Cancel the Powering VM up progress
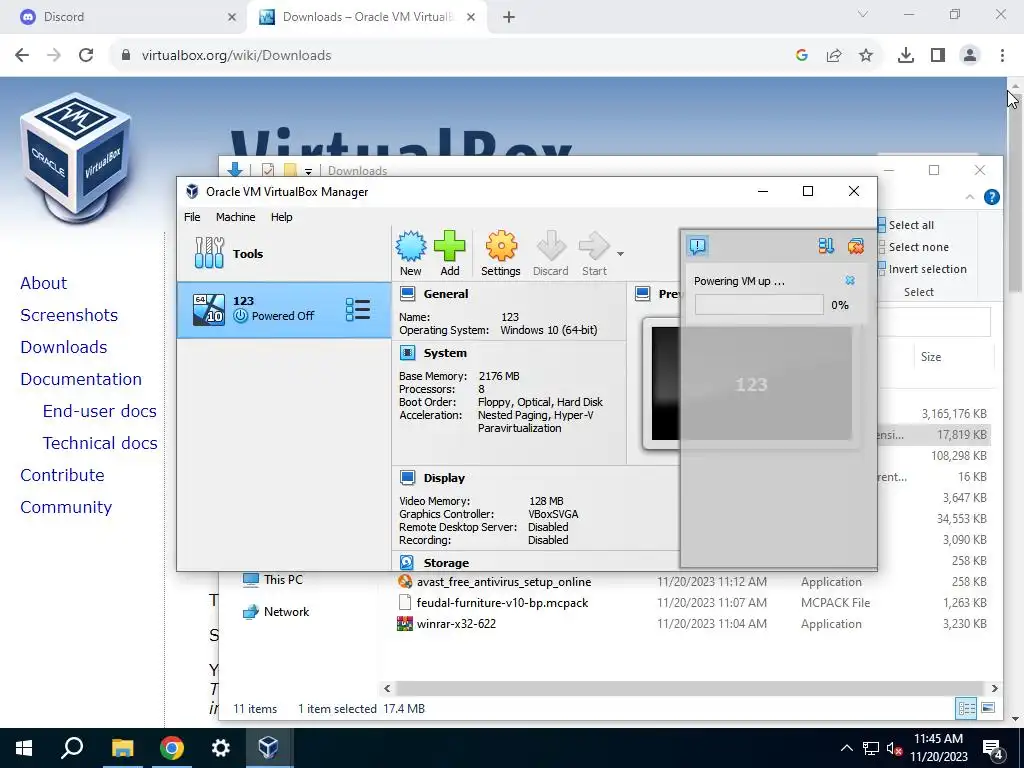Image resolution: width=1024 pixels, height=768 pixels. tap(850, 280)
